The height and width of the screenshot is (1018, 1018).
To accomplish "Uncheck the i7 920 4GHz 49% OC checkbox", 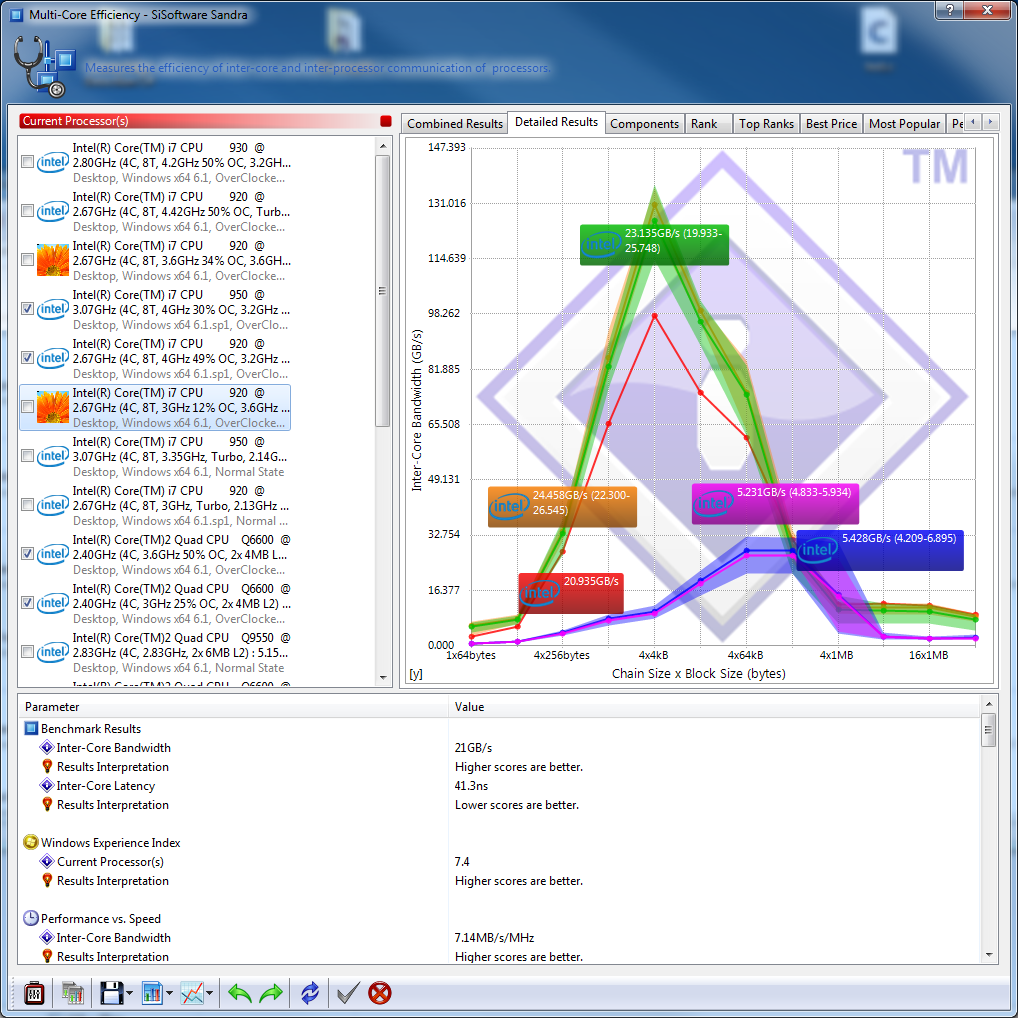I will pyautogui.click(x=27, y=358).
